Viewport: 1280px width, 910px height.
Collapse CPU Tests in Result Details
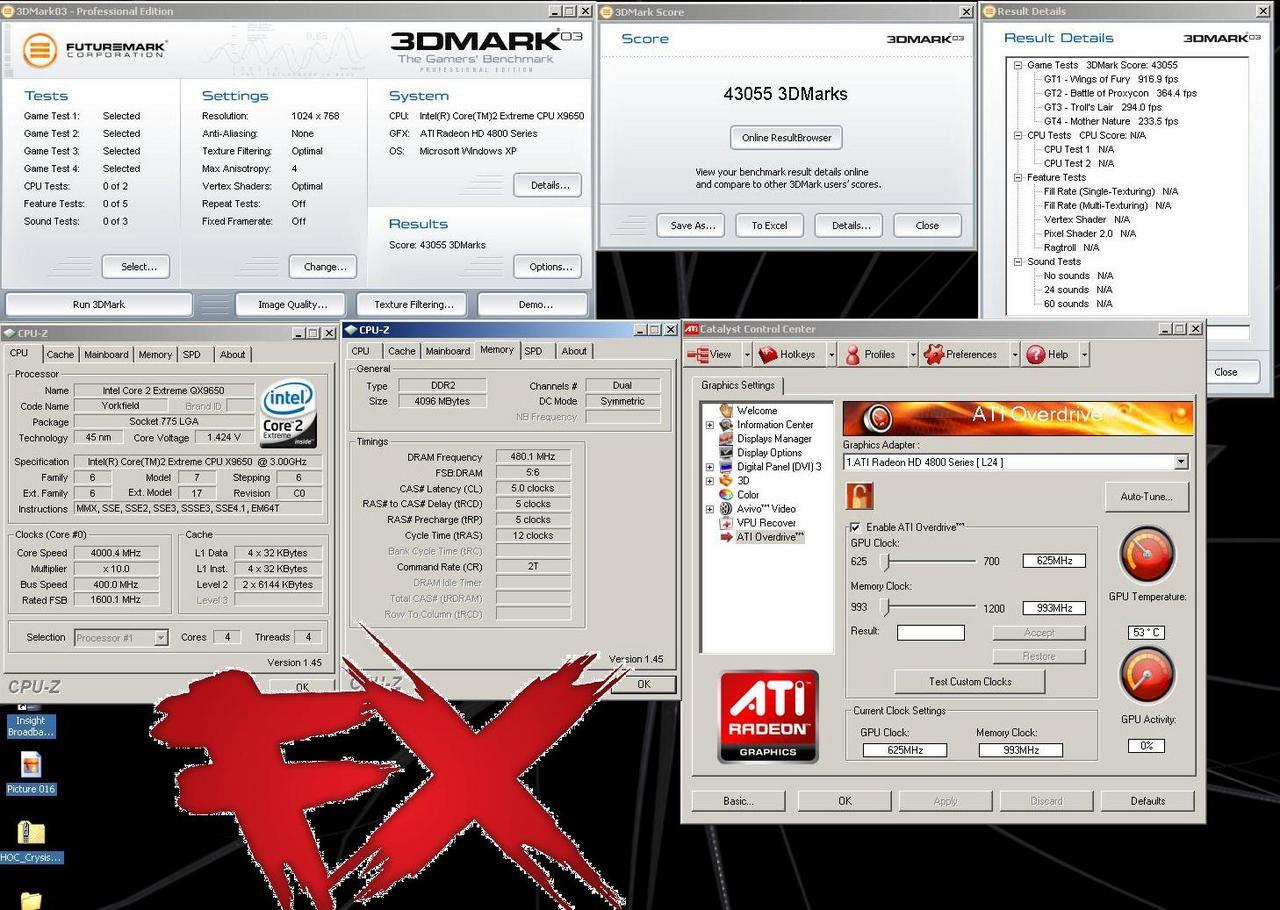(1019, 135)
